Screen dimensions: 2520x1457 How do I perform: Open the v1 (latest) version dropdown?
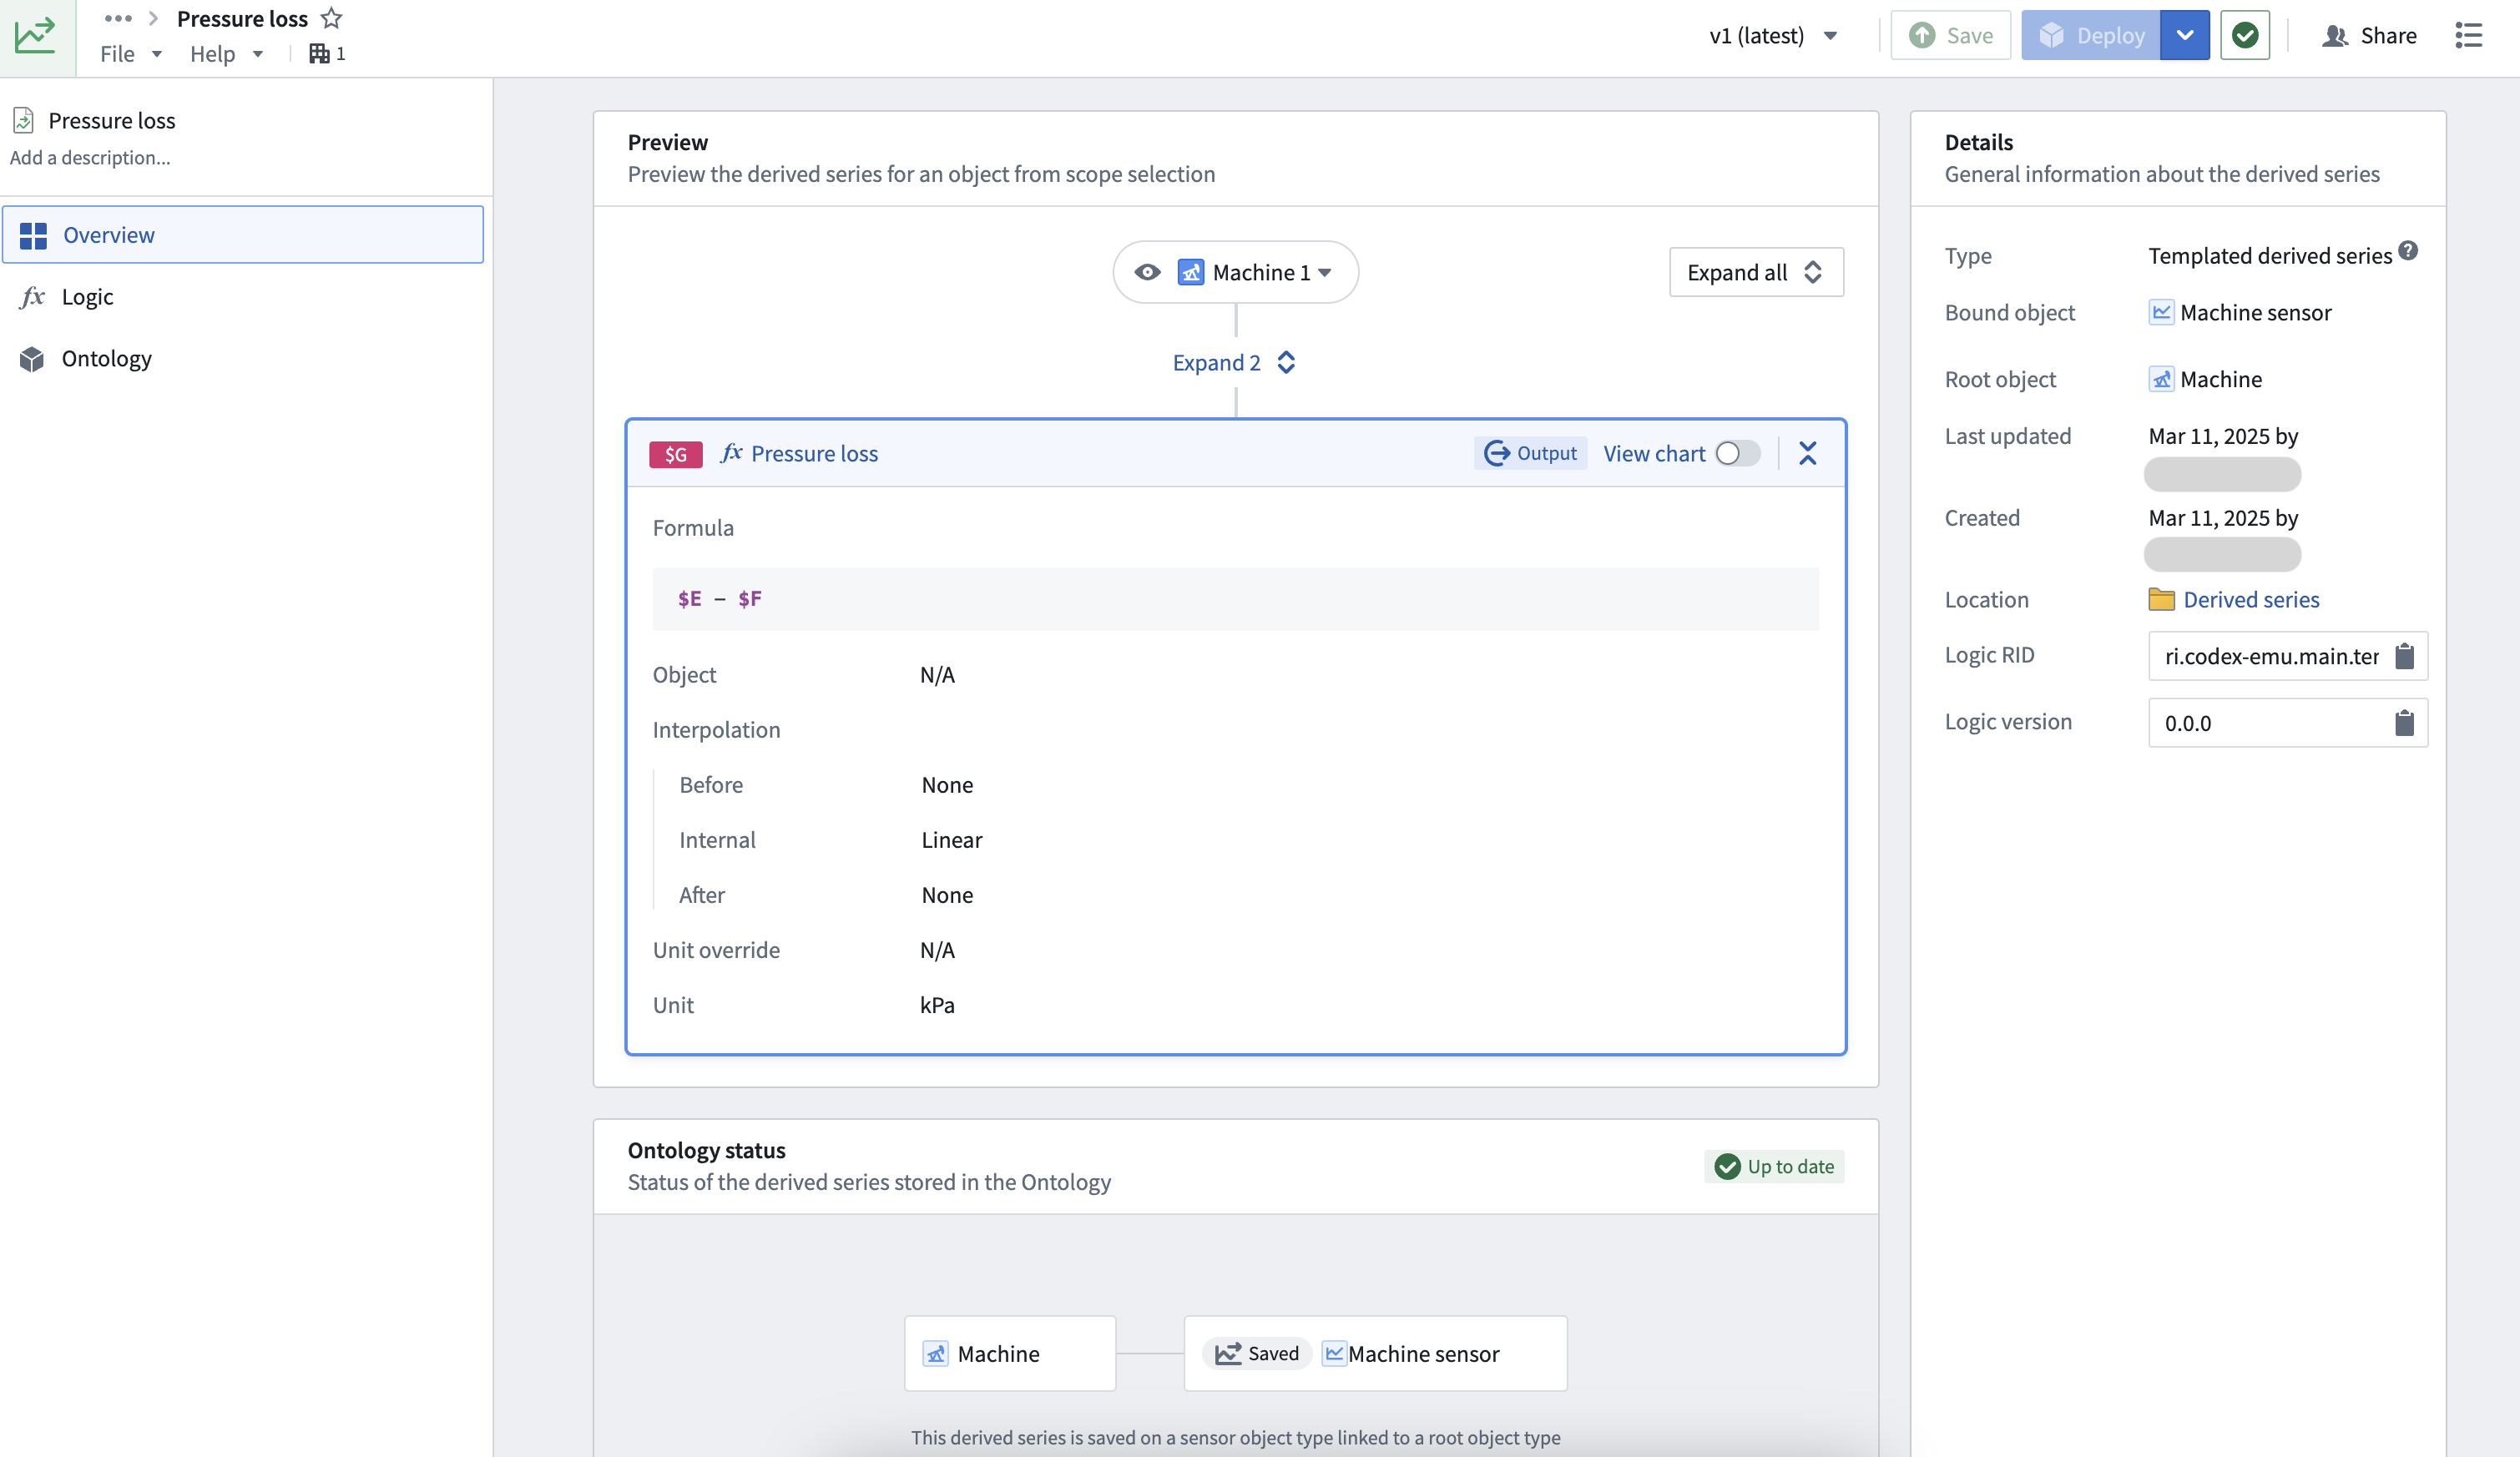[x=1773, y=35]
